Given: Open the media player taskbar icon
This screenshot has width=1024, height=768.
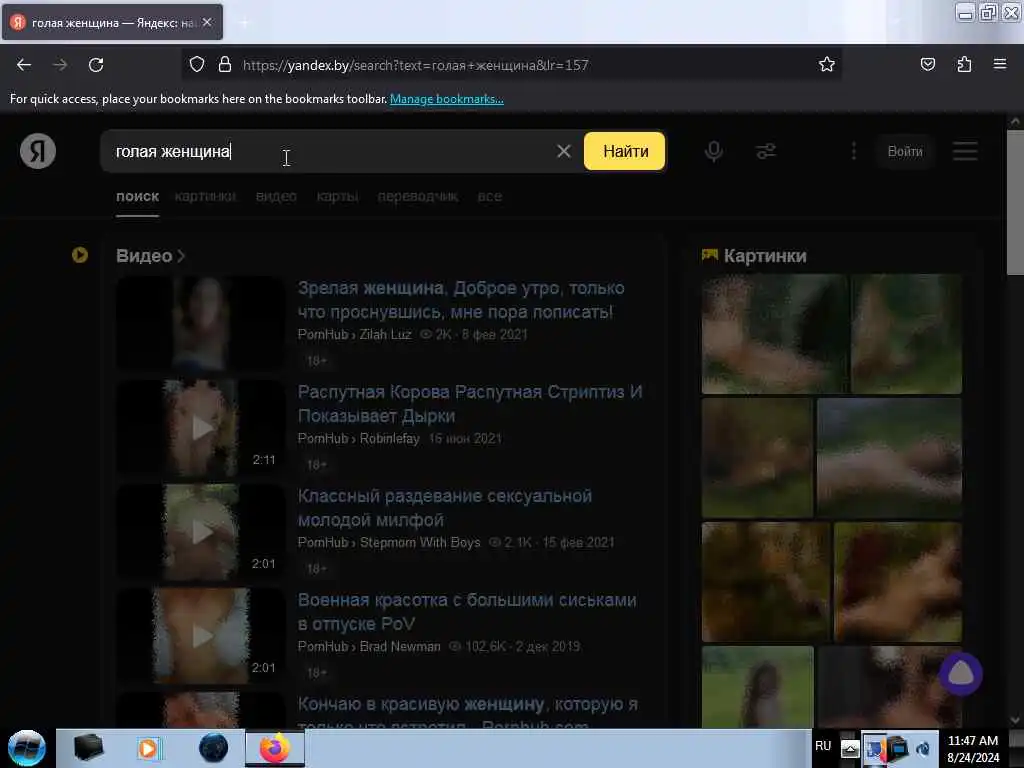Looking at the screenshot, I should coord(148,748).
